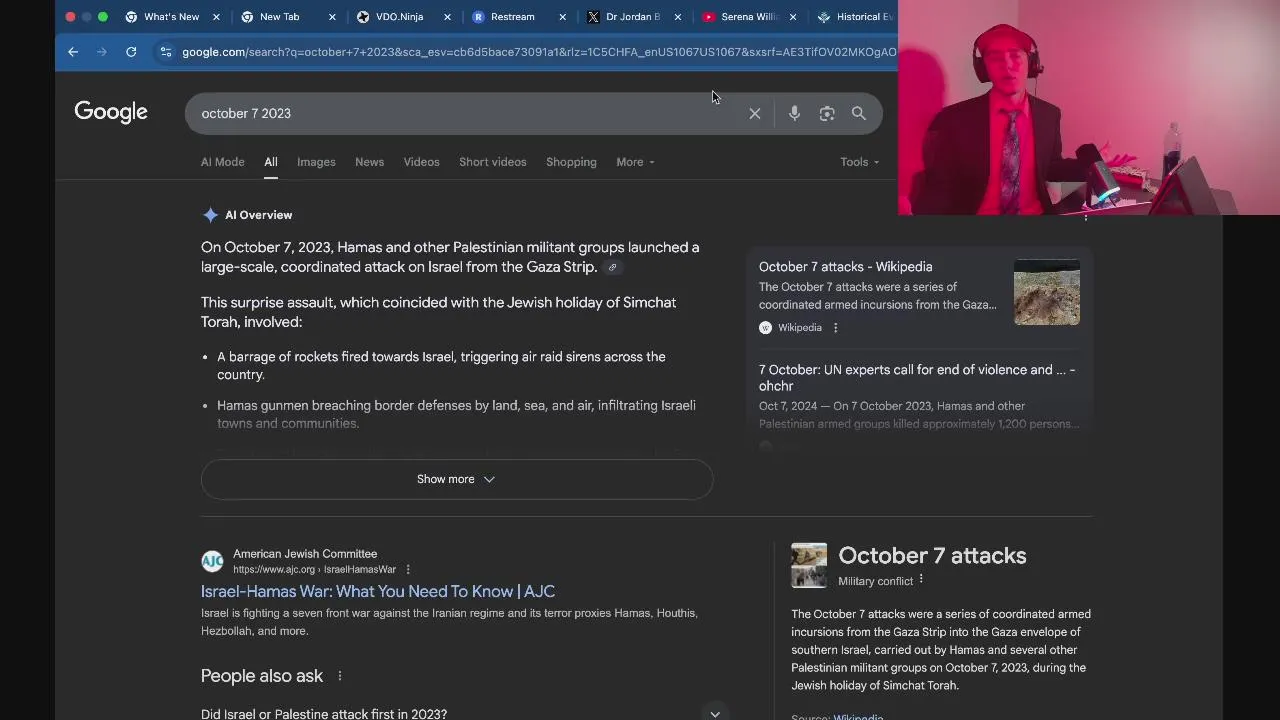The image size is (1280, 720).
Task: Select the Images search filter
Action: point(316,162)
